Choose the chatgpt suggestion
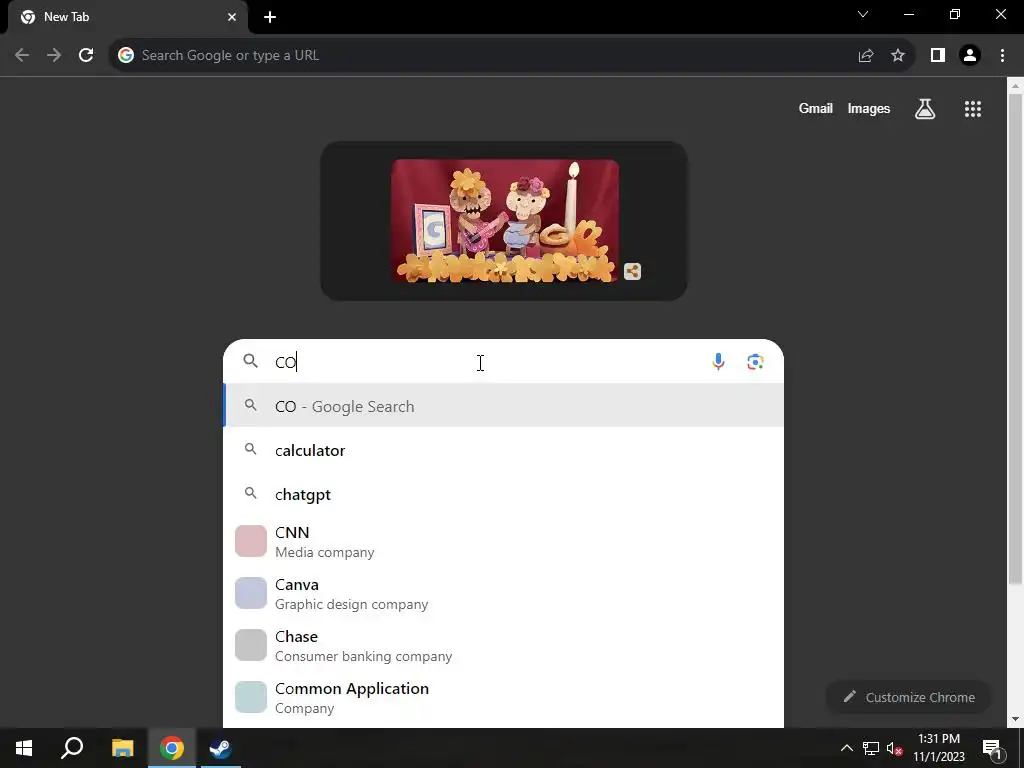Viewport: 1024px width, 768px height. point(504,494)
